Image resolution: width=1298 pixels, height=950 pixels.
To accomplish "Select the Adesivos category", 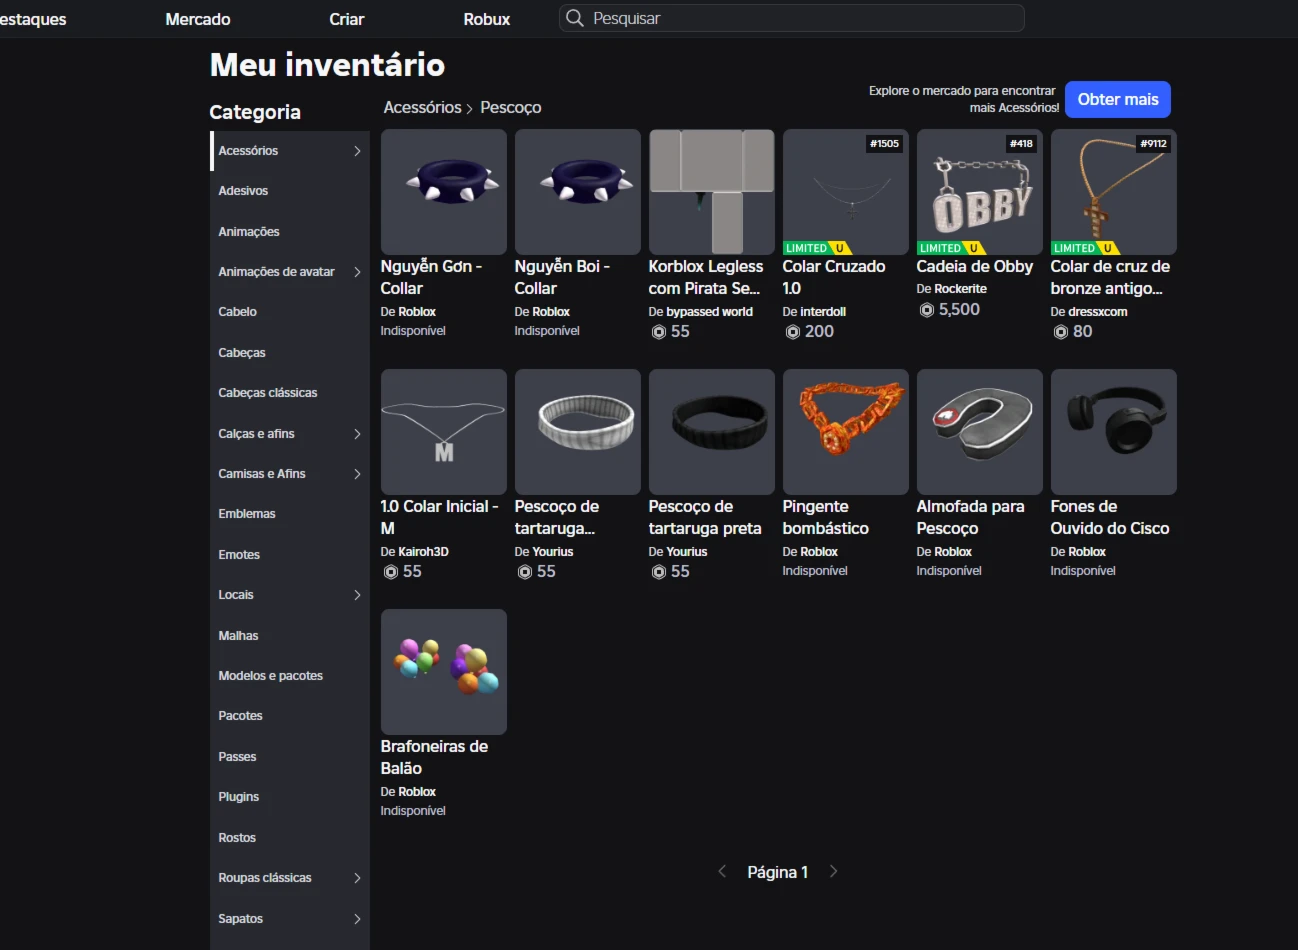I will click(x=289, y=191).
